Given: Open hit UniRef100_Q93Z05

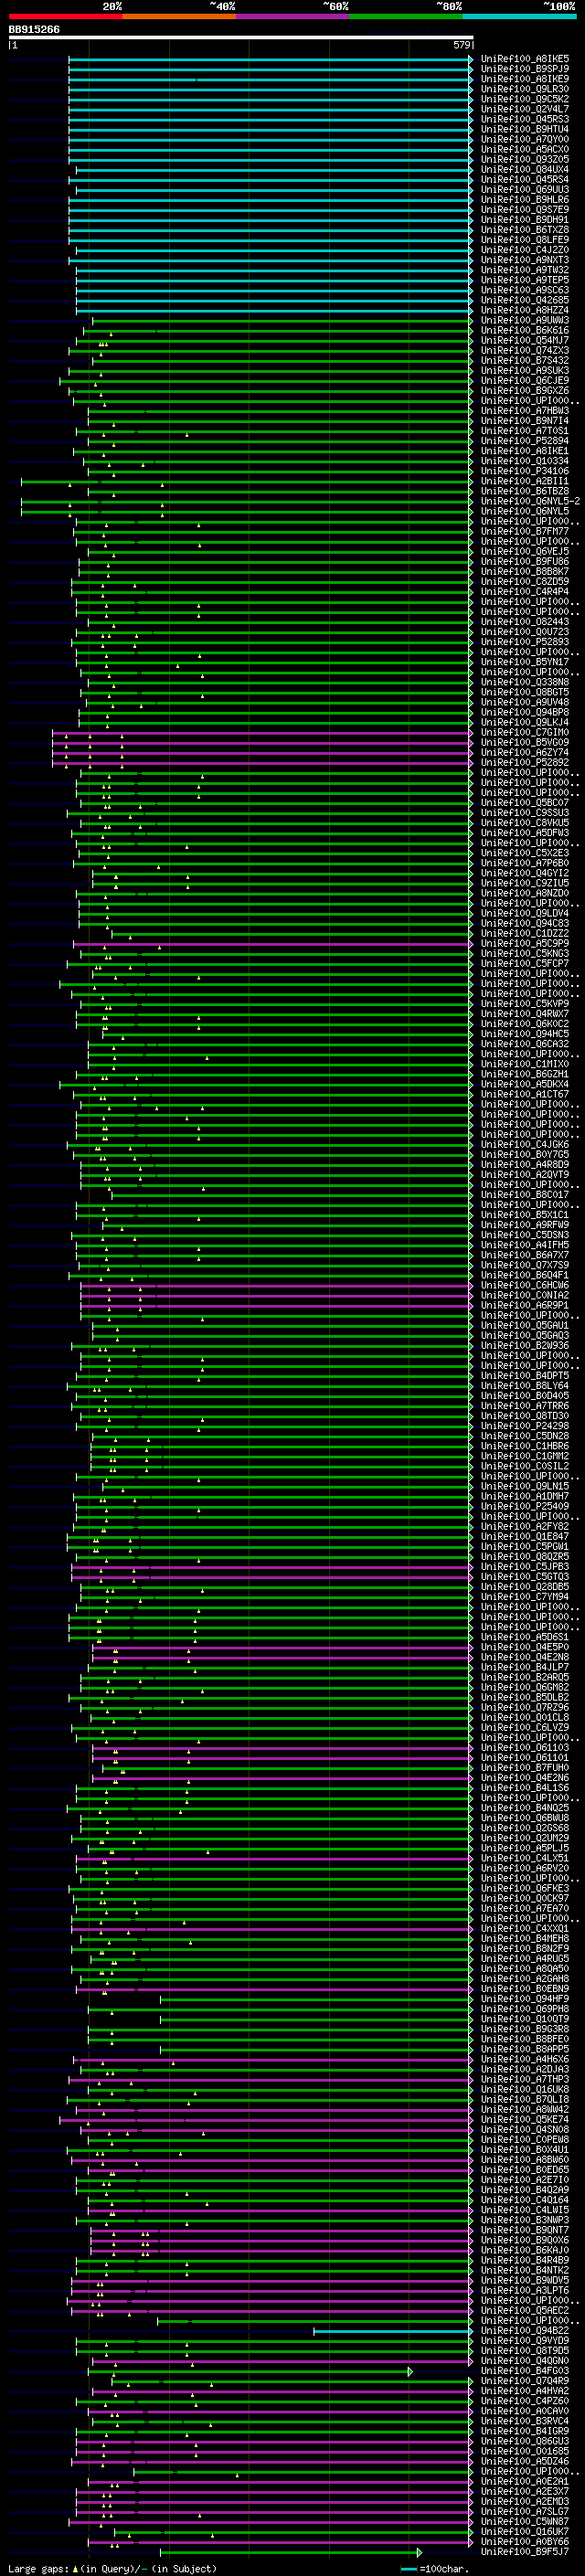Looking at the screenshot, I should pyautogui.click(x=525, y=159).
